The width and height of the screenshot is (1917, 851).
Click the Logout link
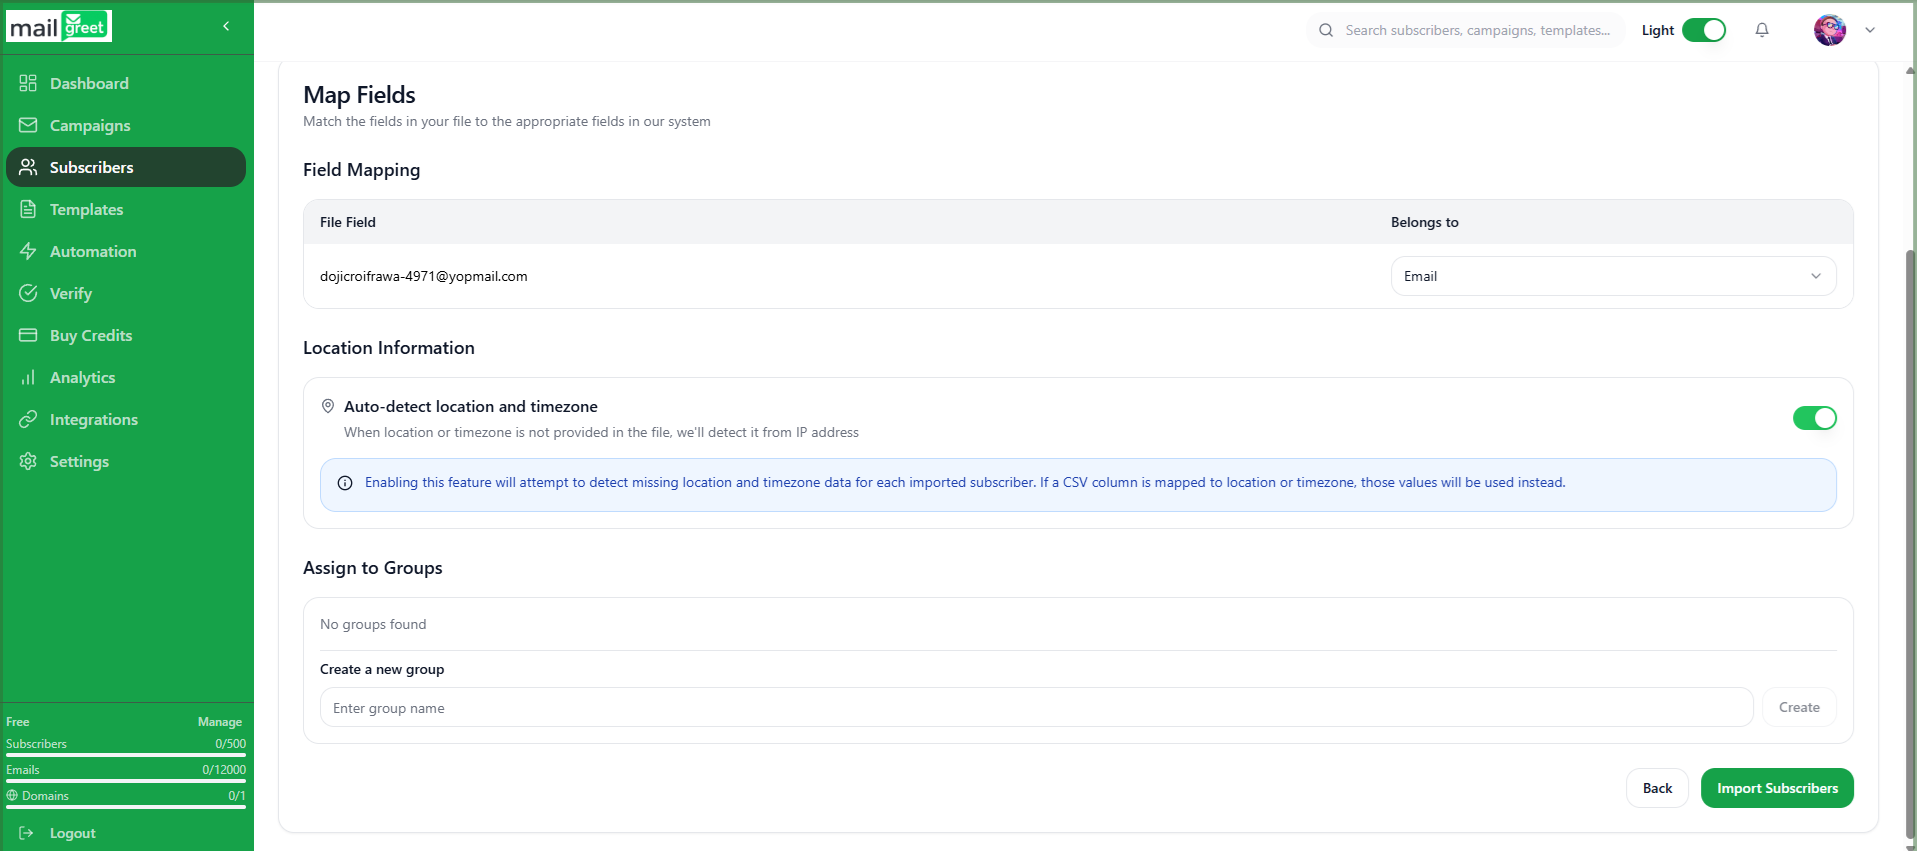coord(72,833)
